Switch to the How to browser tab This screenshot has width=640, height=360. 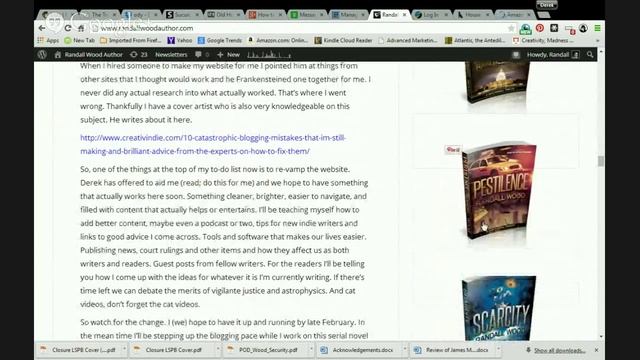pyautogui.click(x=265, y=15)
